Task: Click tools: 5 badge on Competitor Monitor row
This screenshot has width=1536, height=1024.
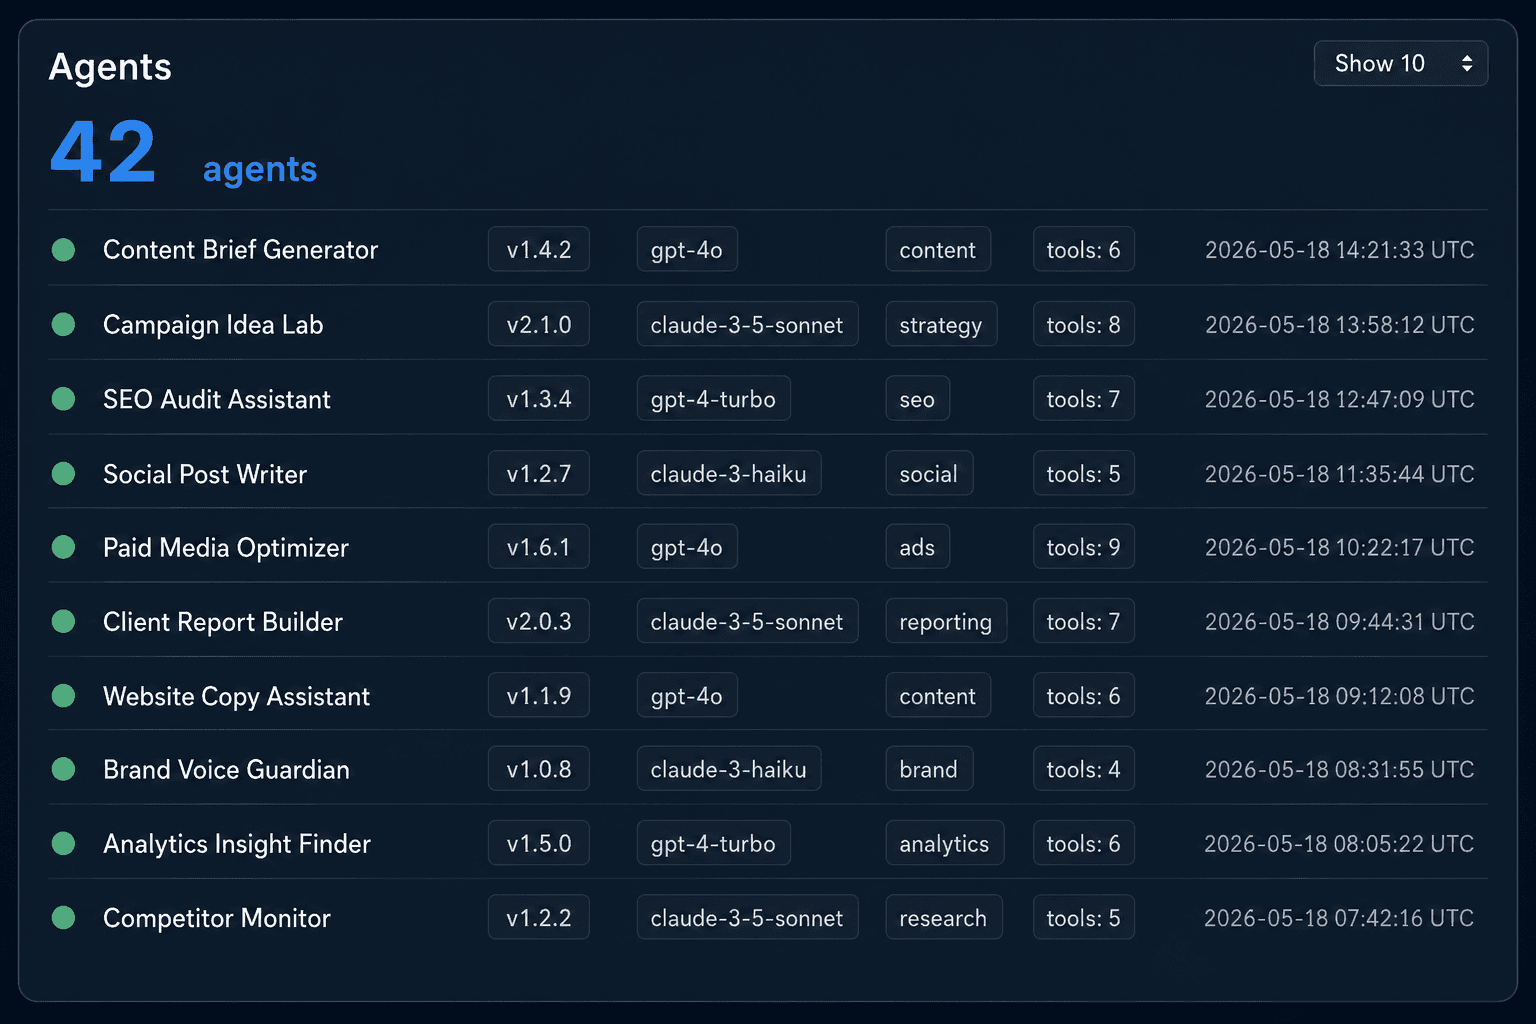Action: [1084, 917]
